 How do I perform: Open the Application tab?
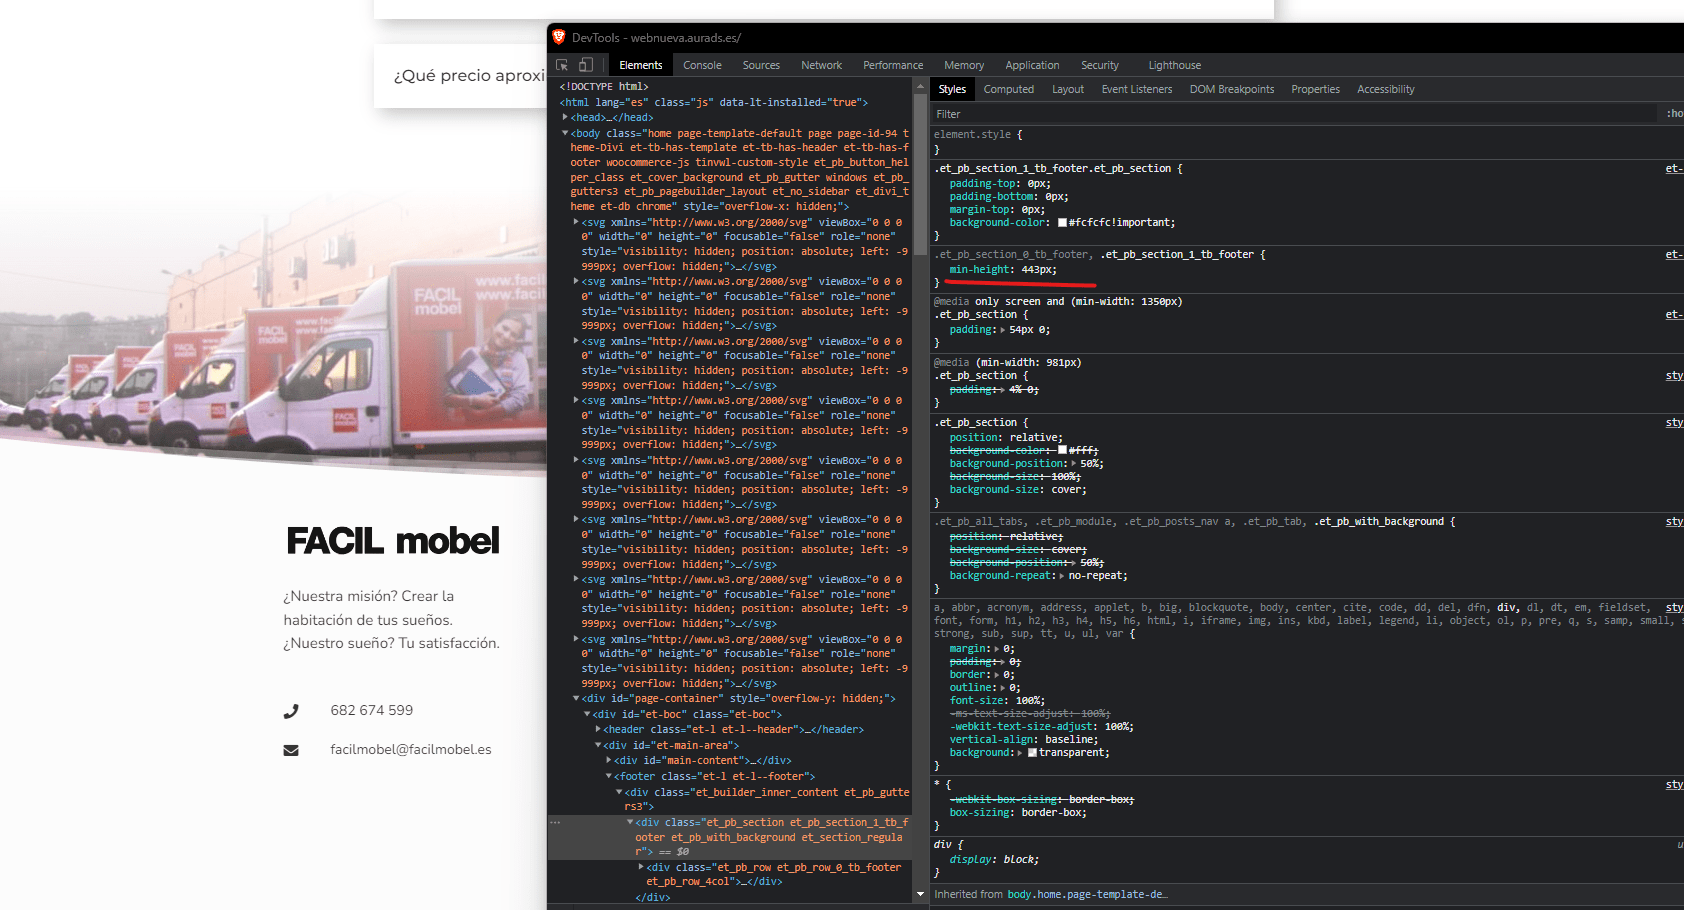coord(1032,65)
